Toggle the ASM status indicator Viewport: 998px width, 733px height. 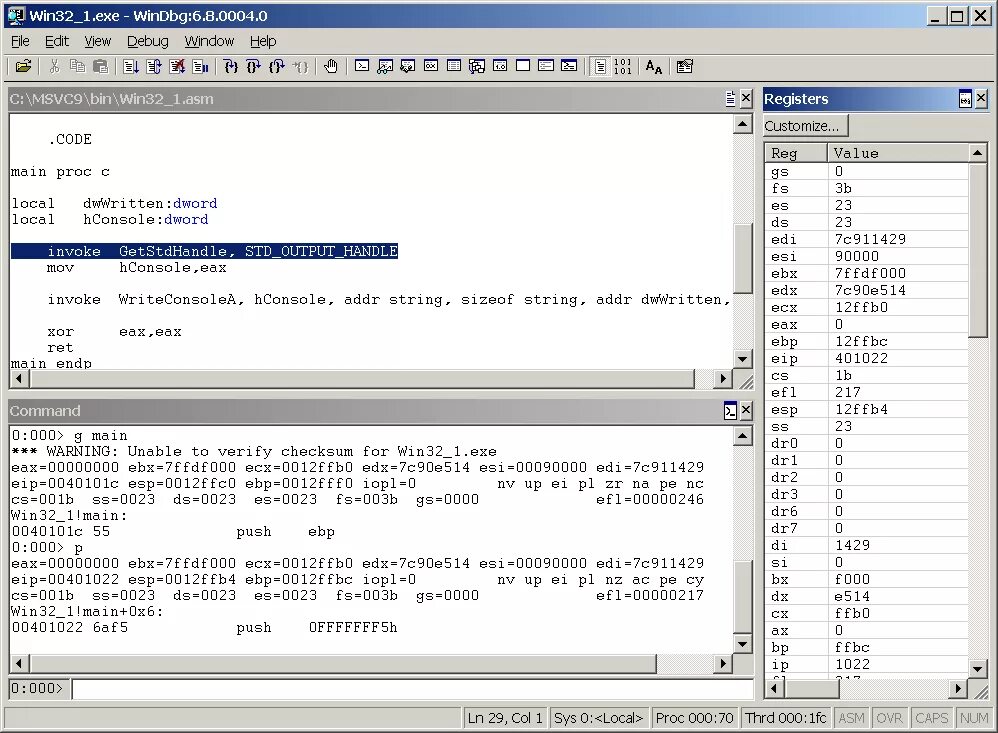[x=851, y=717]
